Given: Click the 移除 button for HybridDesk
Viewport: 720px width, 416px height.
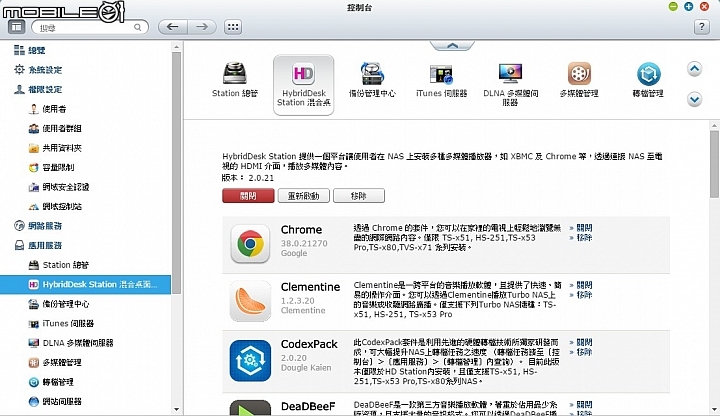Looking at the screenshot, I should pyautogui.click(x=359, y=196).
